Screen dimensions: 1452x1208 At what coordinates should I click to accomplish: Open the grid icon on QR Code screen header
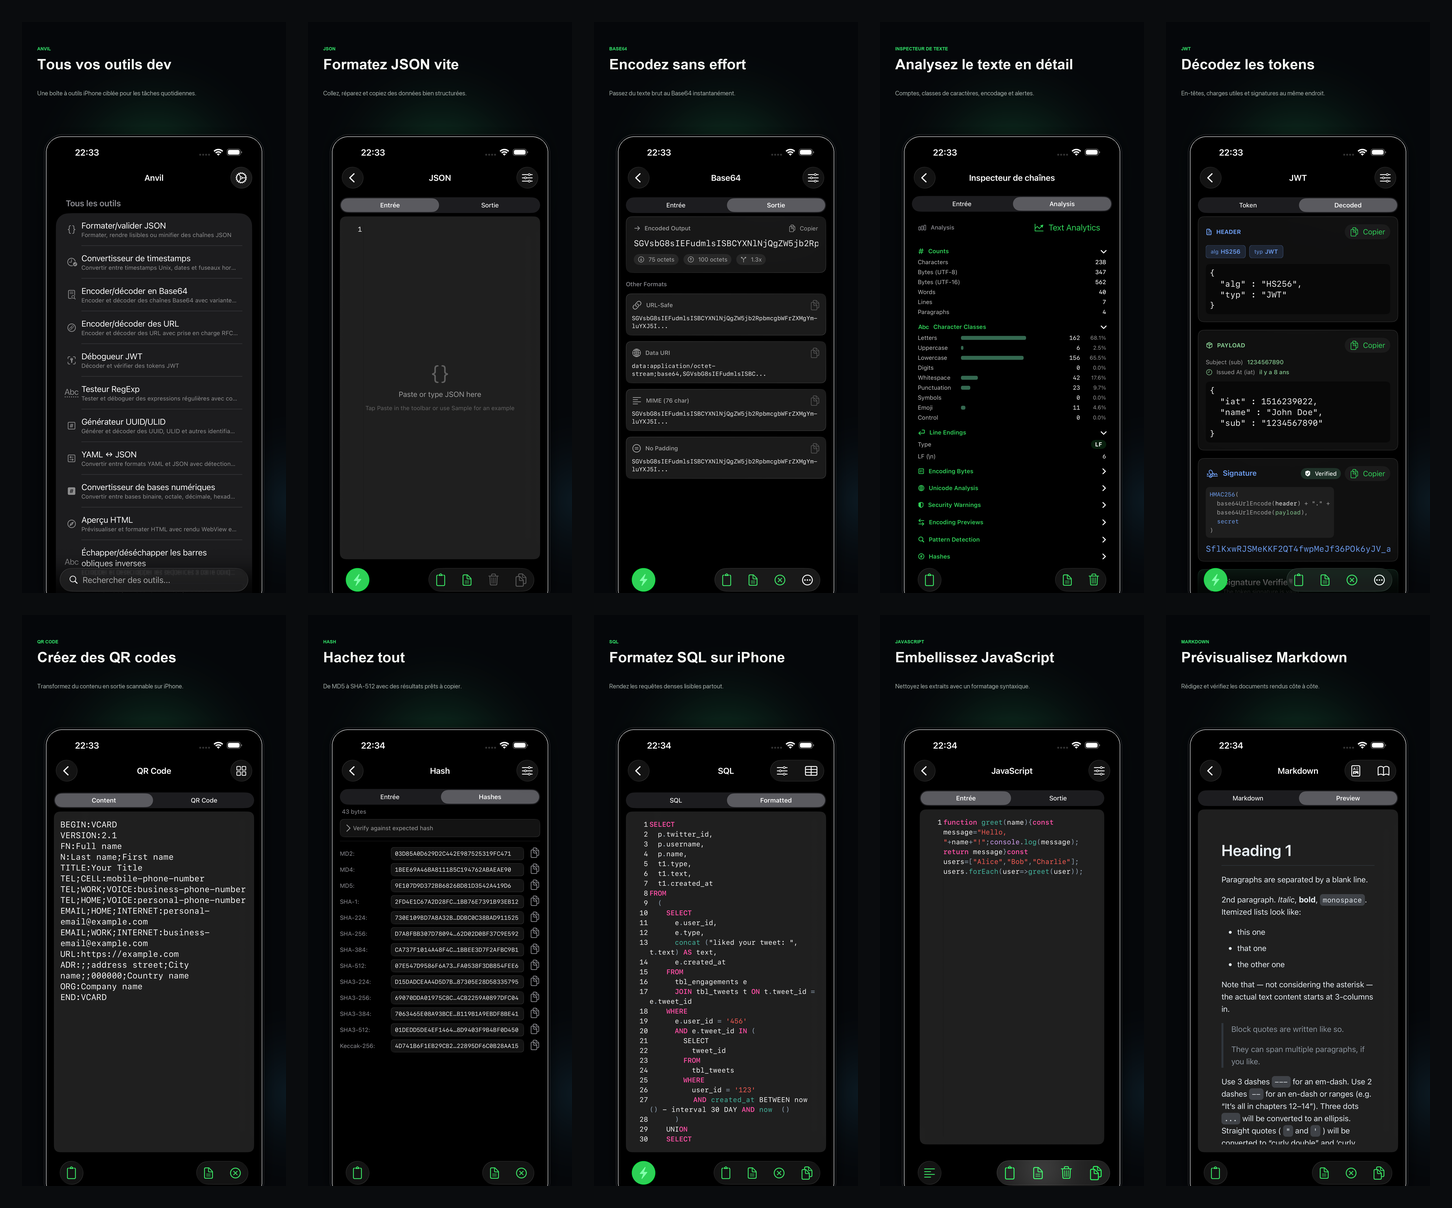[241, 771]
